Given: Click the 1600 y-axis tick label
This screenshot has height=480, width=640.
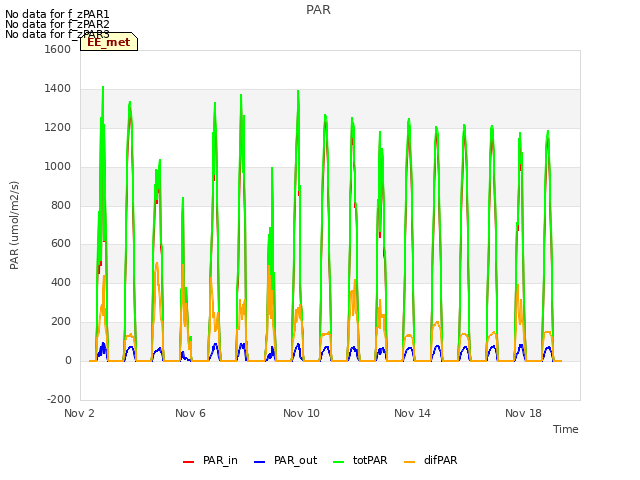Looking at the screenshot, I should pyautogui.click(x=58, y=49).
